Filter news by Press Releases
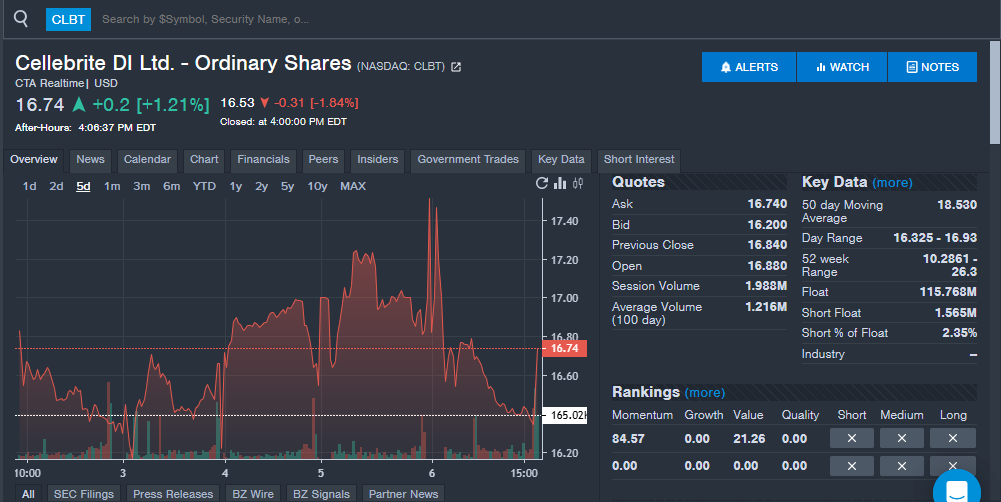 tap(173, 494)
